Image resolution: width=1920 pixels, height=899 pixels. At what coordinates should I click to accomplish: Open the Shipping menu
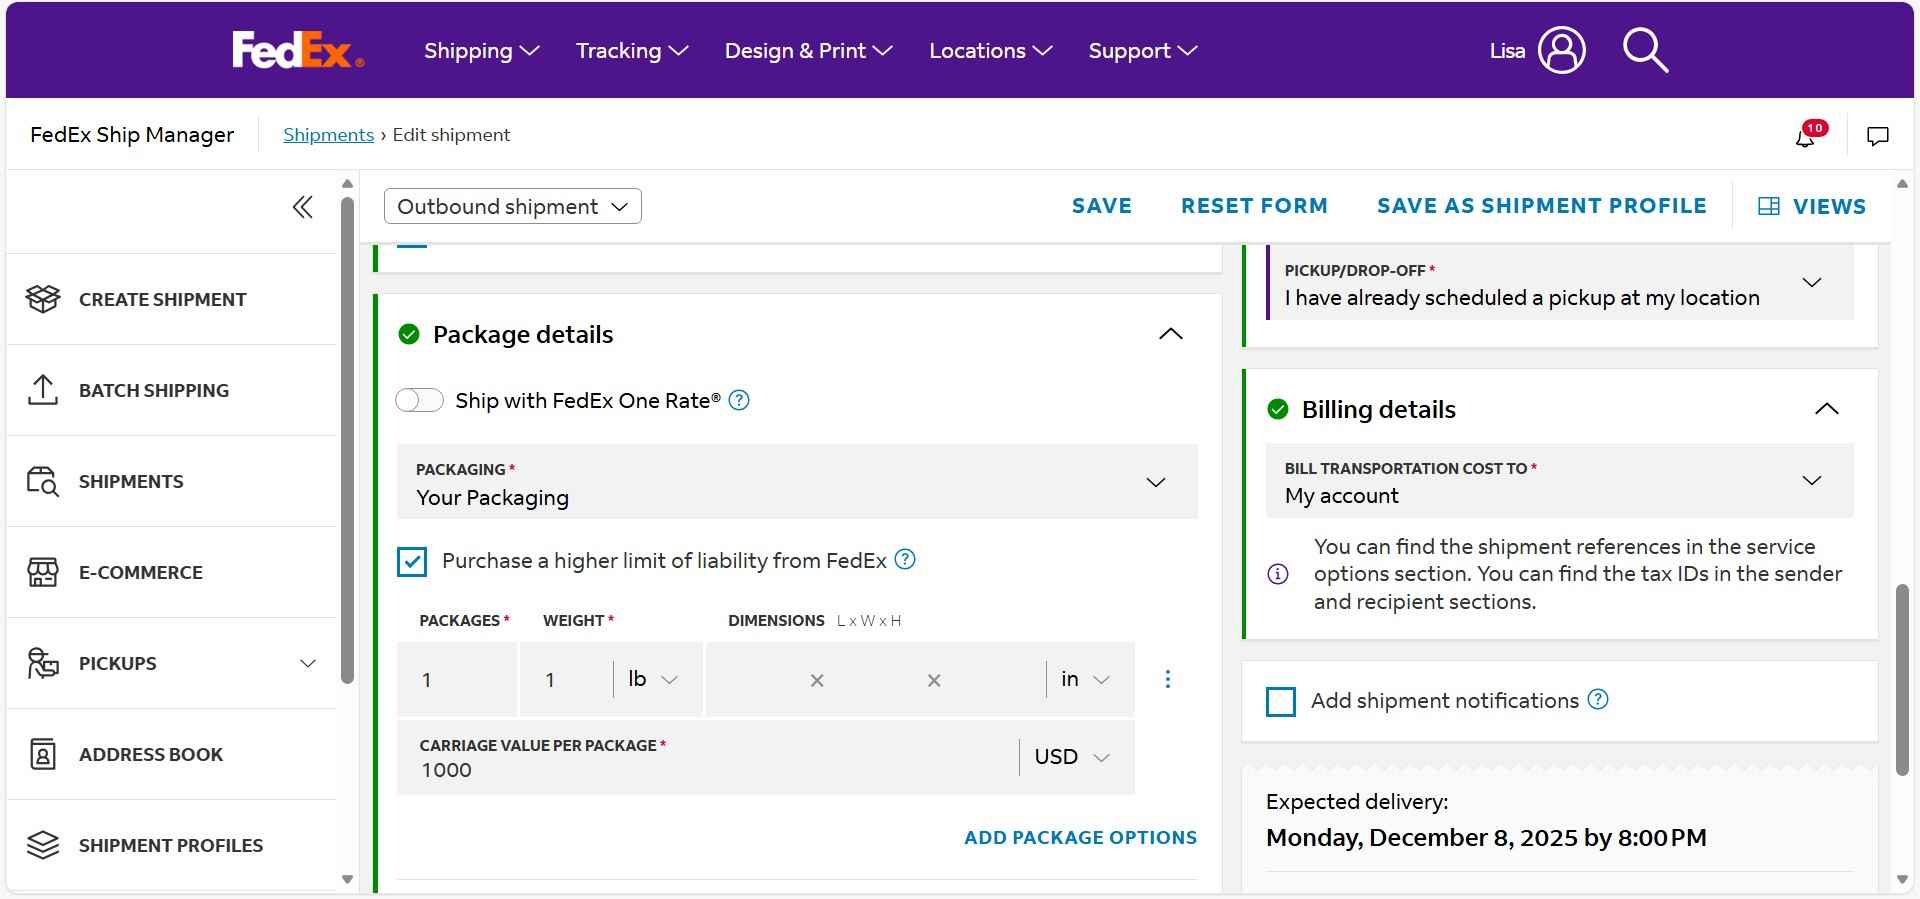[x=481, y=51]
